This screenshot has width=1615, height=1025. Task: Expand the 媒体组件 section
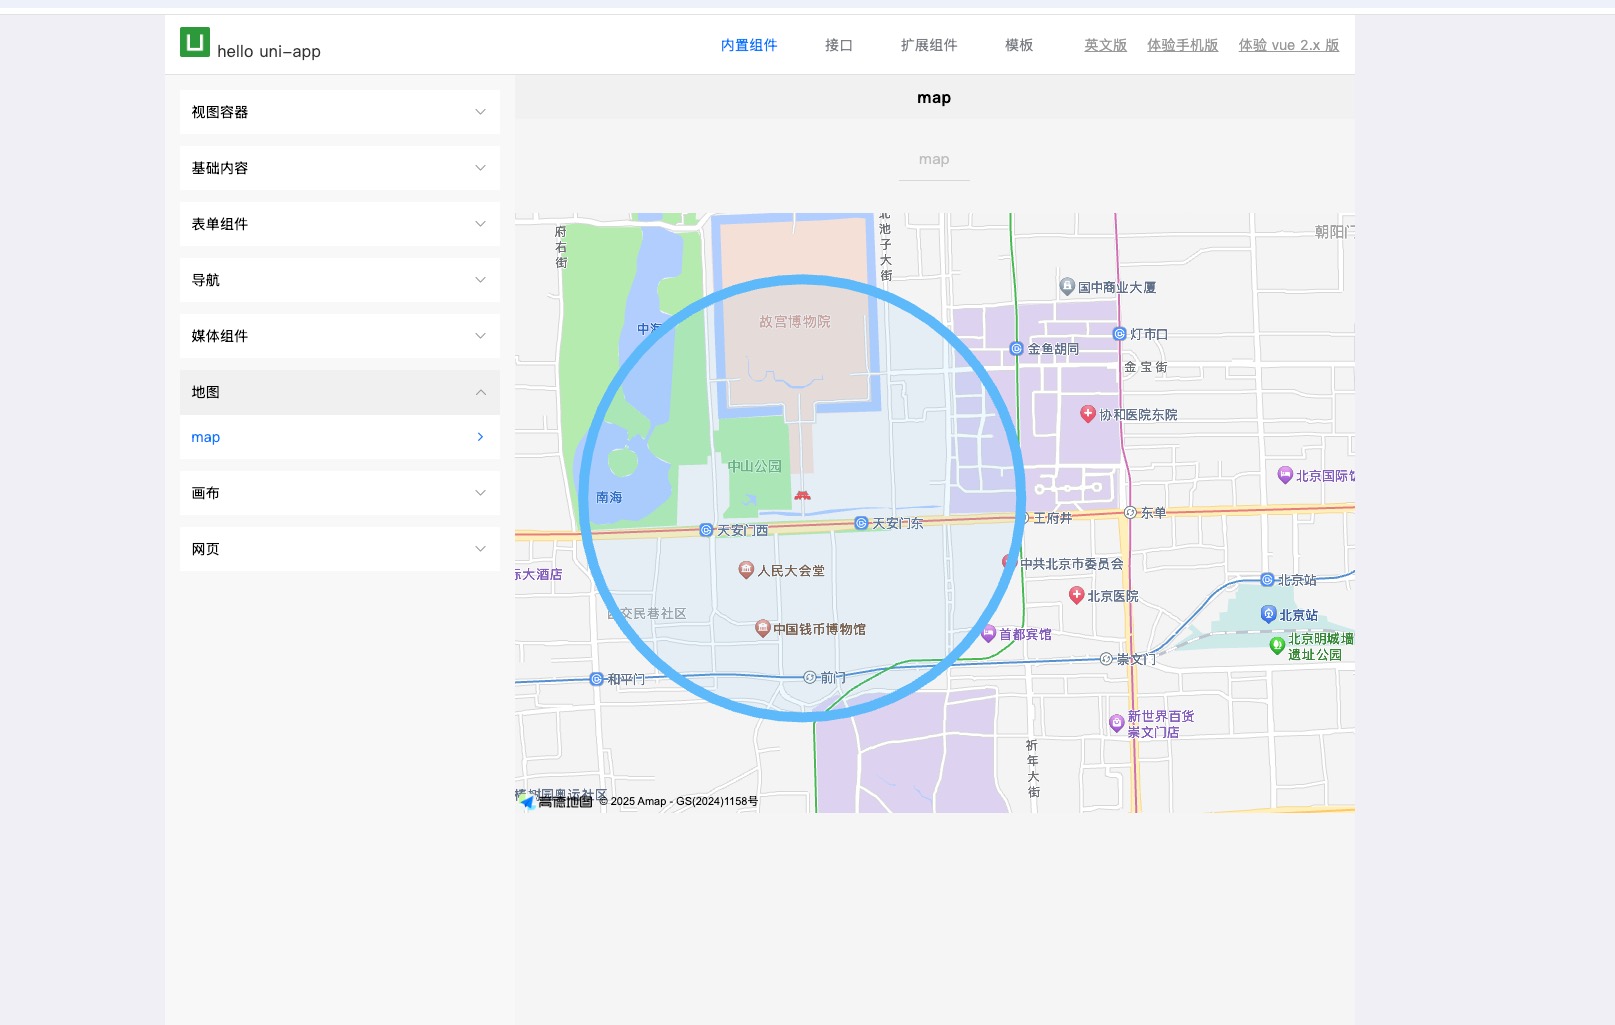[x=340, y=336]
